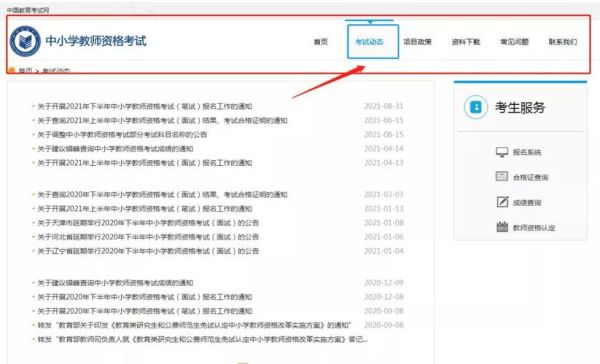Screen dimensions: 600x364
Task: Open the 辽宁省延期举行（面试）公告
Action: pyautogui.click(x=148, y=251)
